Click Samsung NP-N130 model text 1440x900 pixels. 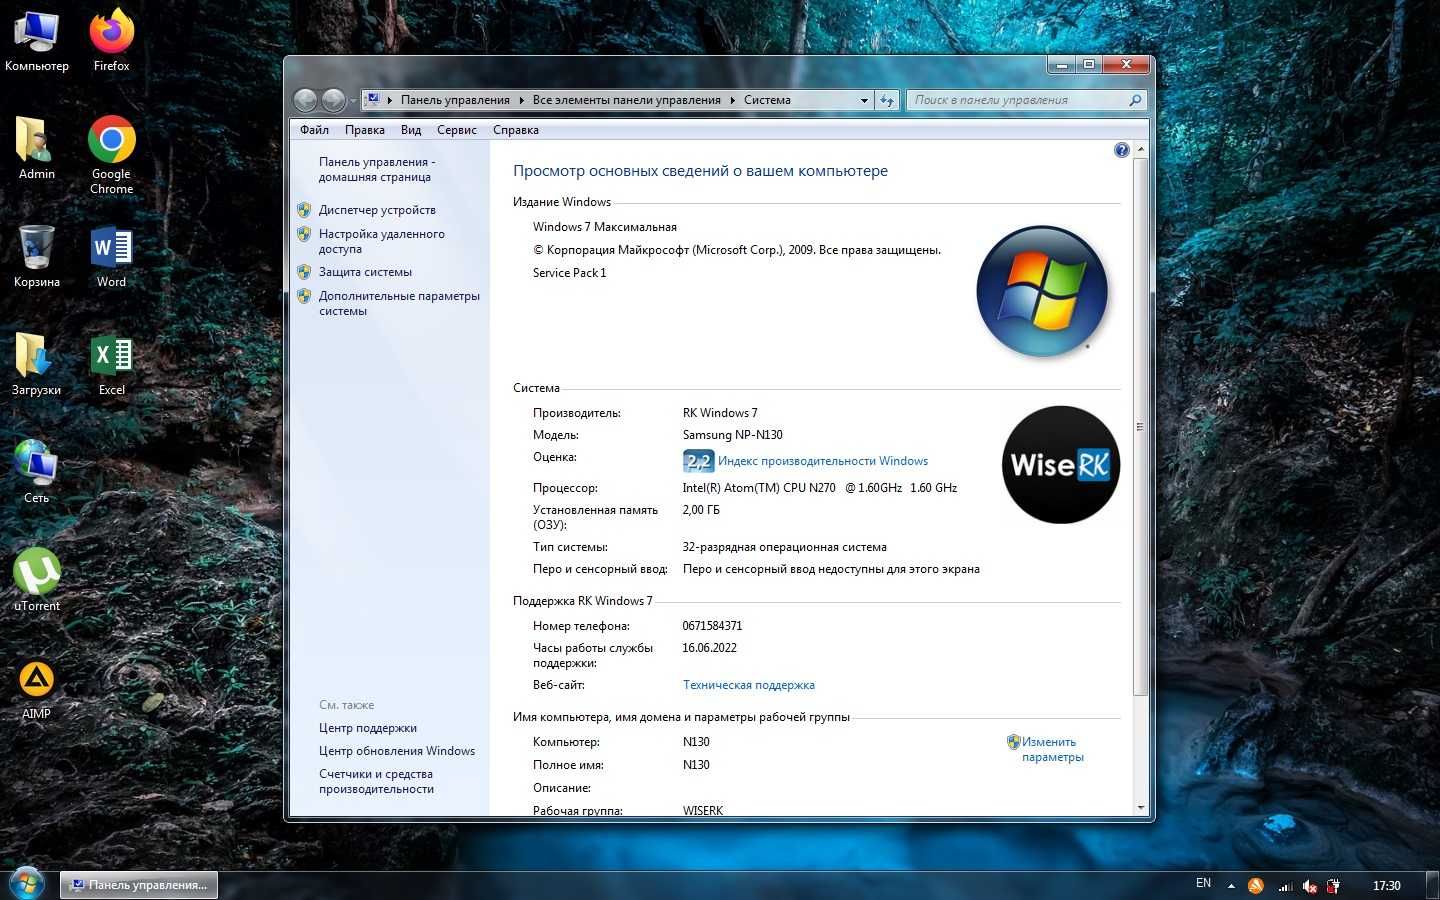(x=732, y=435)
